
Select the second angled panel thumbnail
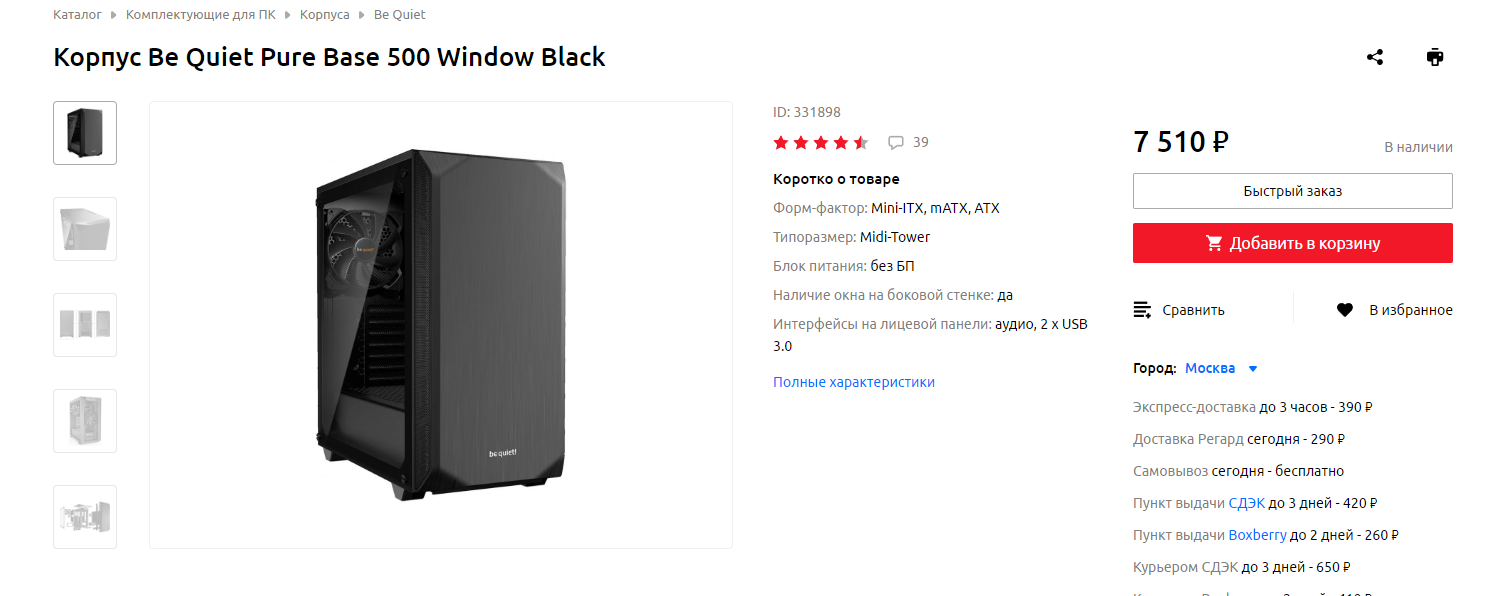tap(85, 229)
